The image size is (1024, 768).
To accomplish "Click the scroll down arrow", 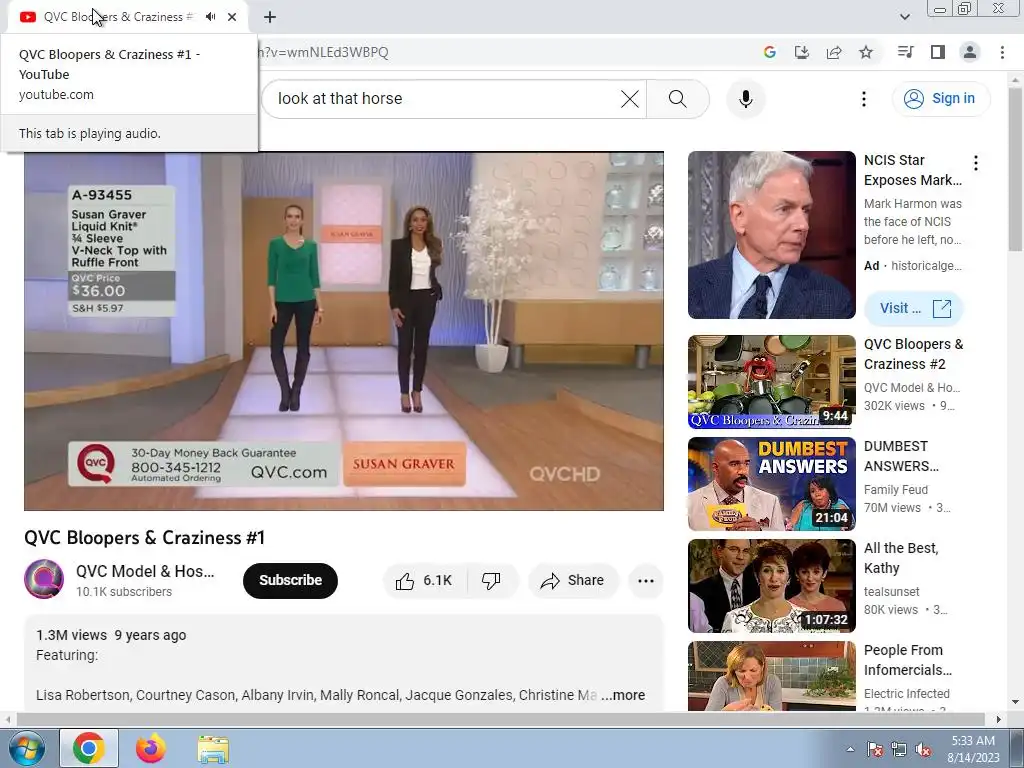I will point(1016,703).
